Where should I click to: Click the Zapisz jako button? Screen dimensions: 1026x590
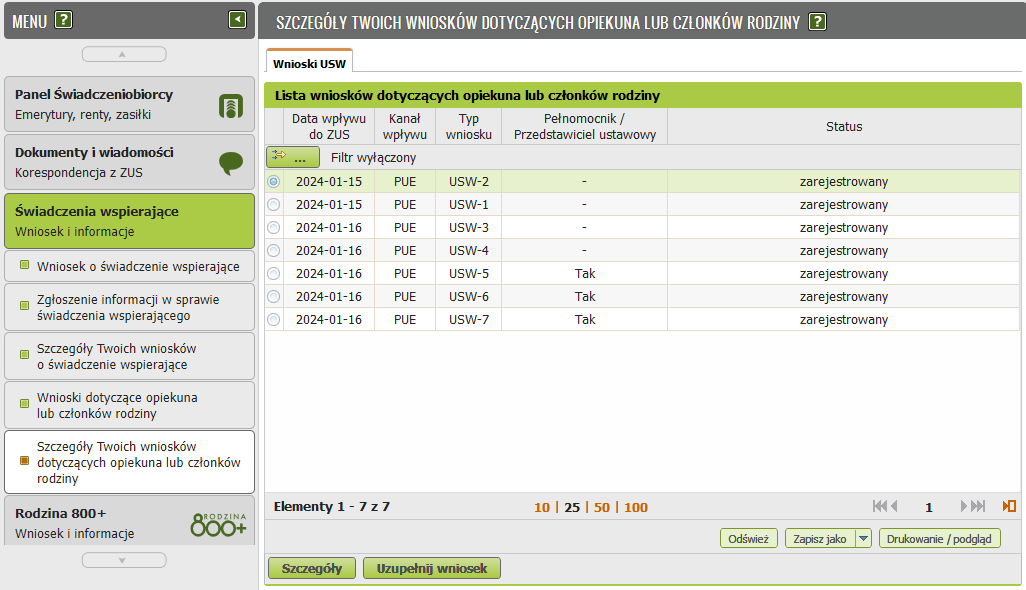820,538
